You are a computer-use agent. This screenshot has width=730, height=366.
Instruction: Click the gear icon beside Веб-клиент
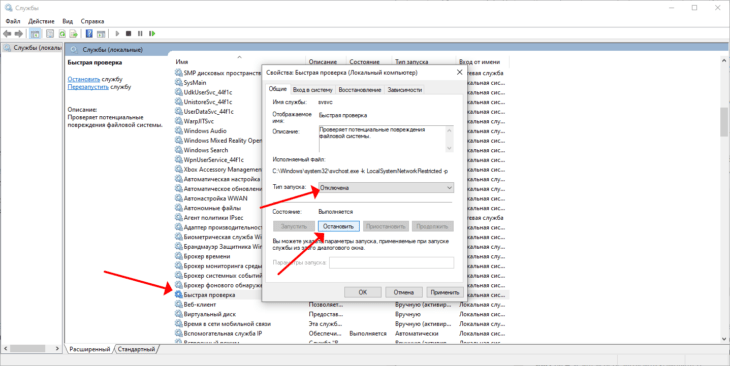(178, 305)
